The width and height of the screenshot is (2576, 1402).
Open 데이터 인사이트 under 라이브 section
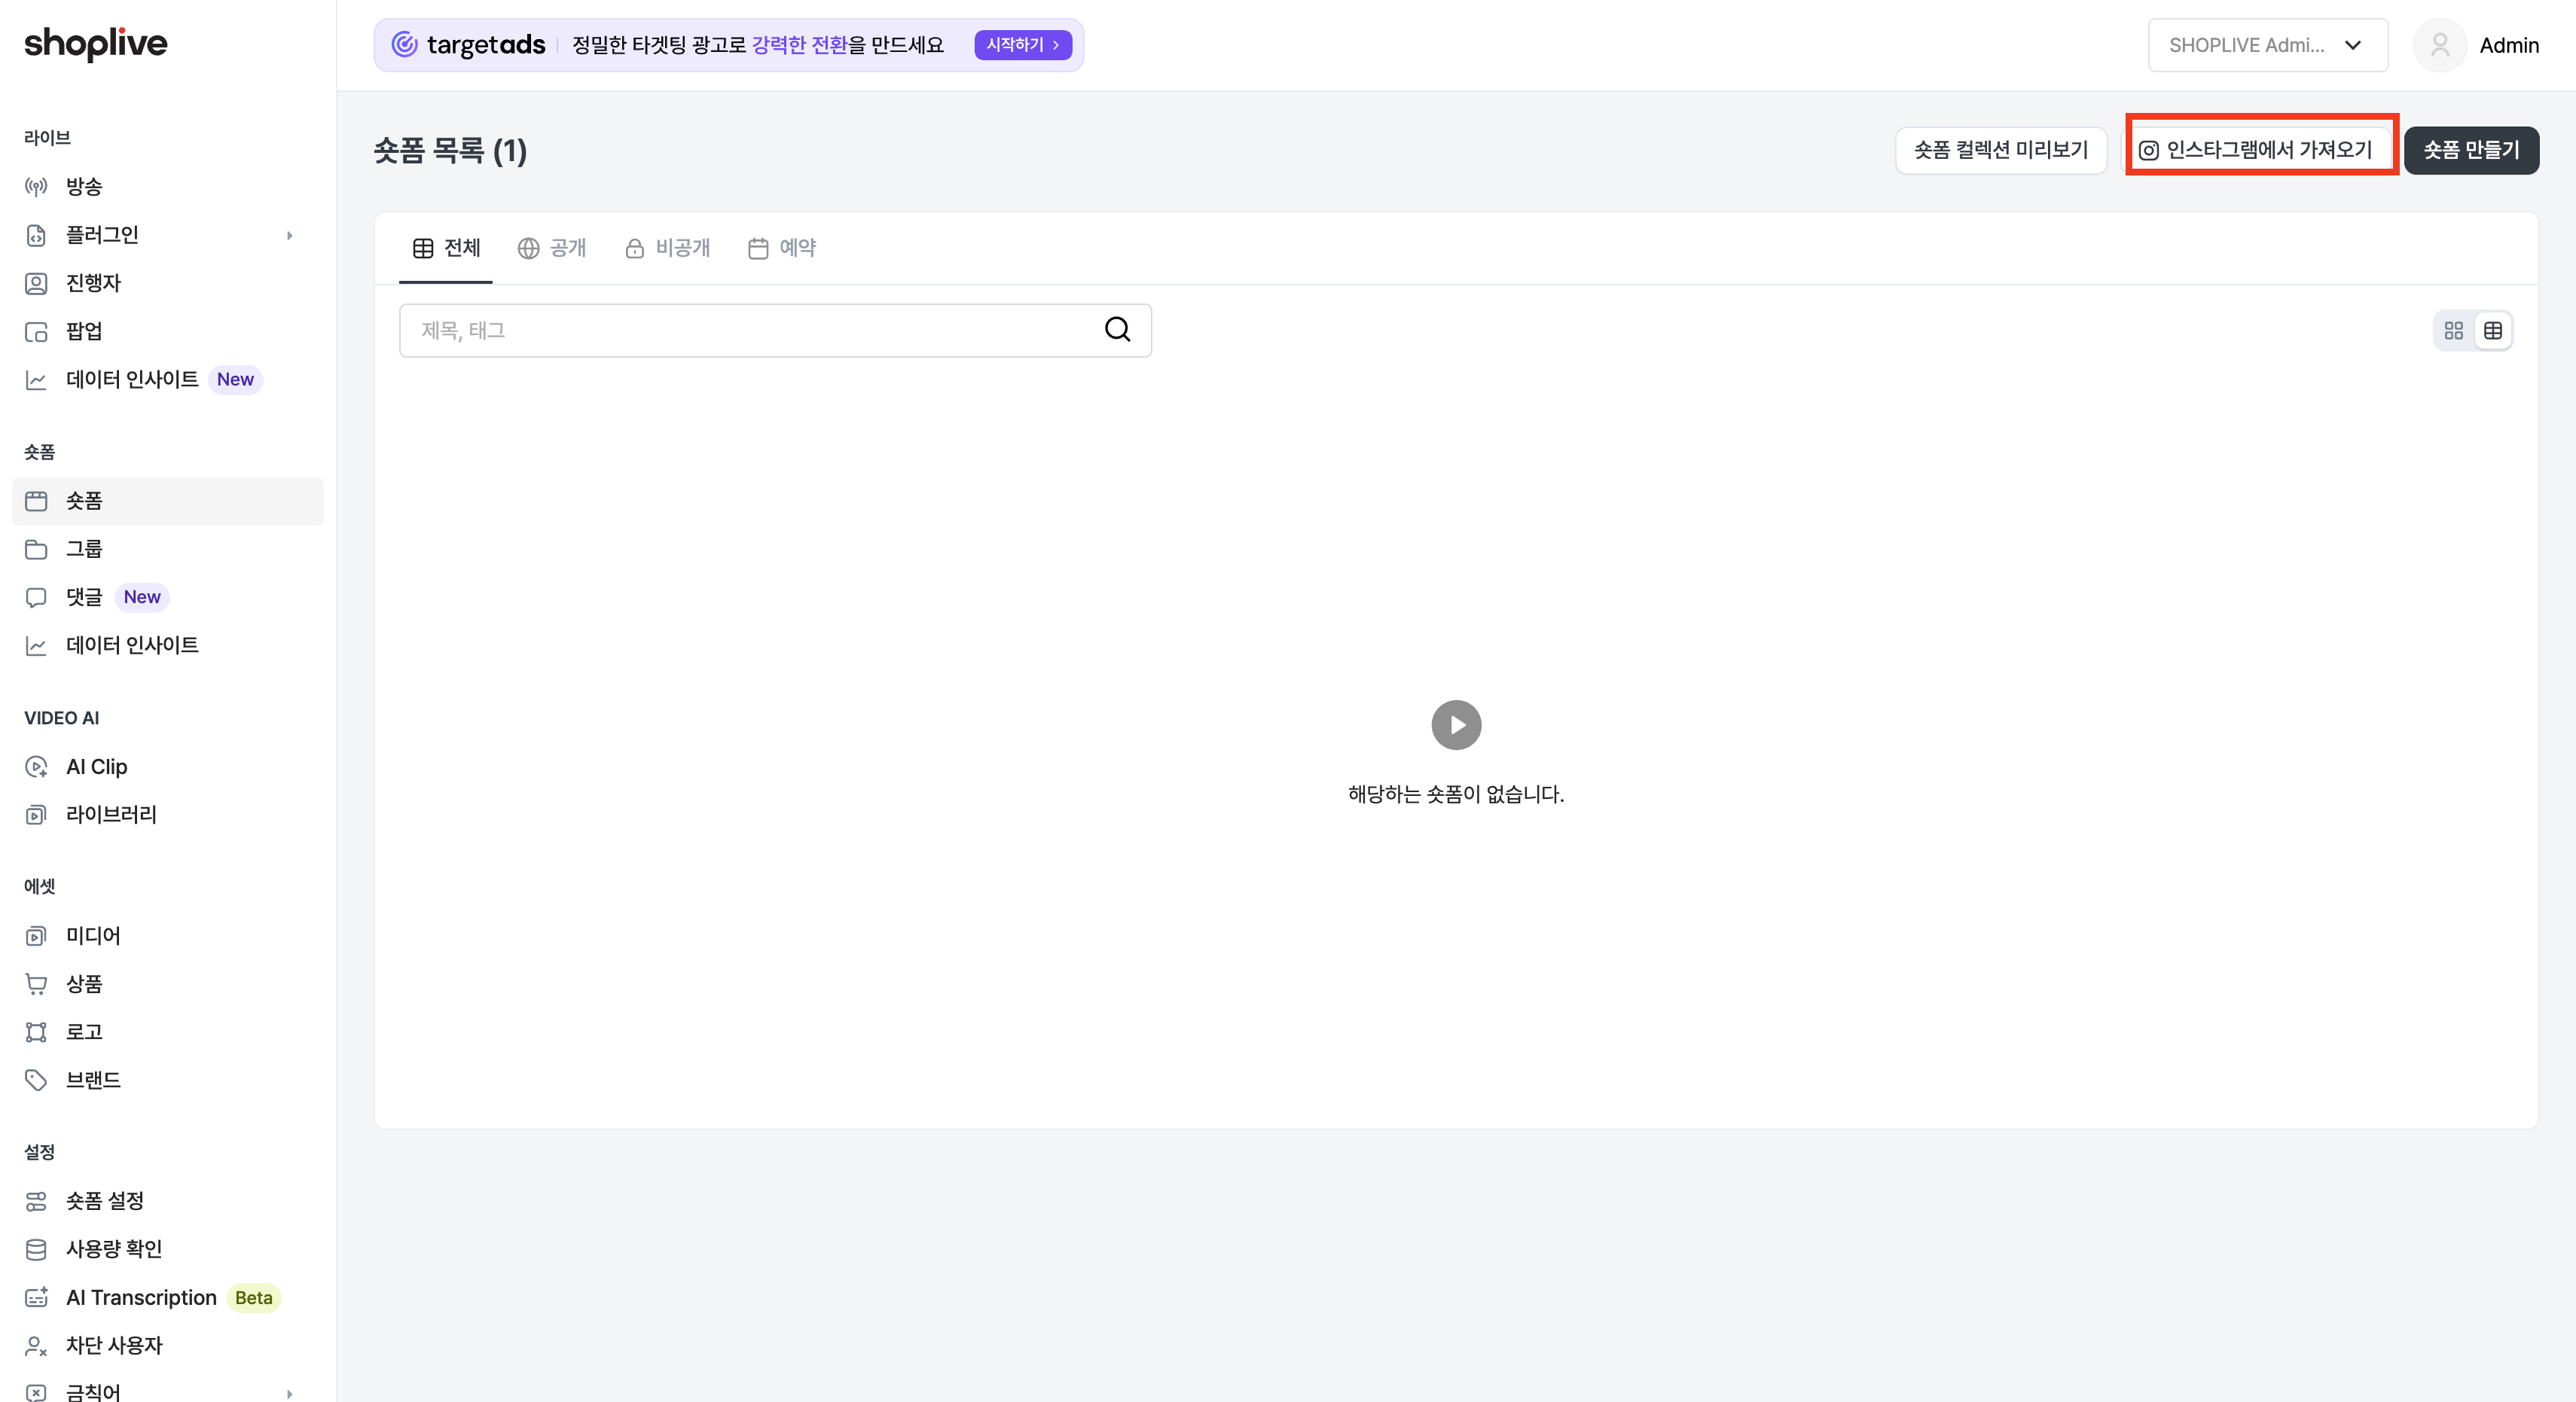click(x=167, y=380)
